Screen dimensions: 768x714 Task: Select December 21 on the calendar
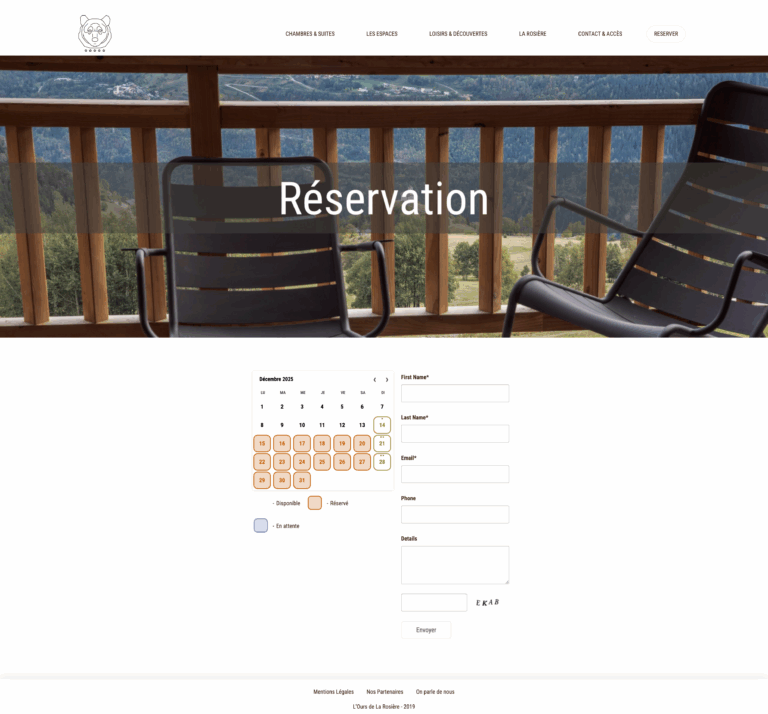(382, 443)
